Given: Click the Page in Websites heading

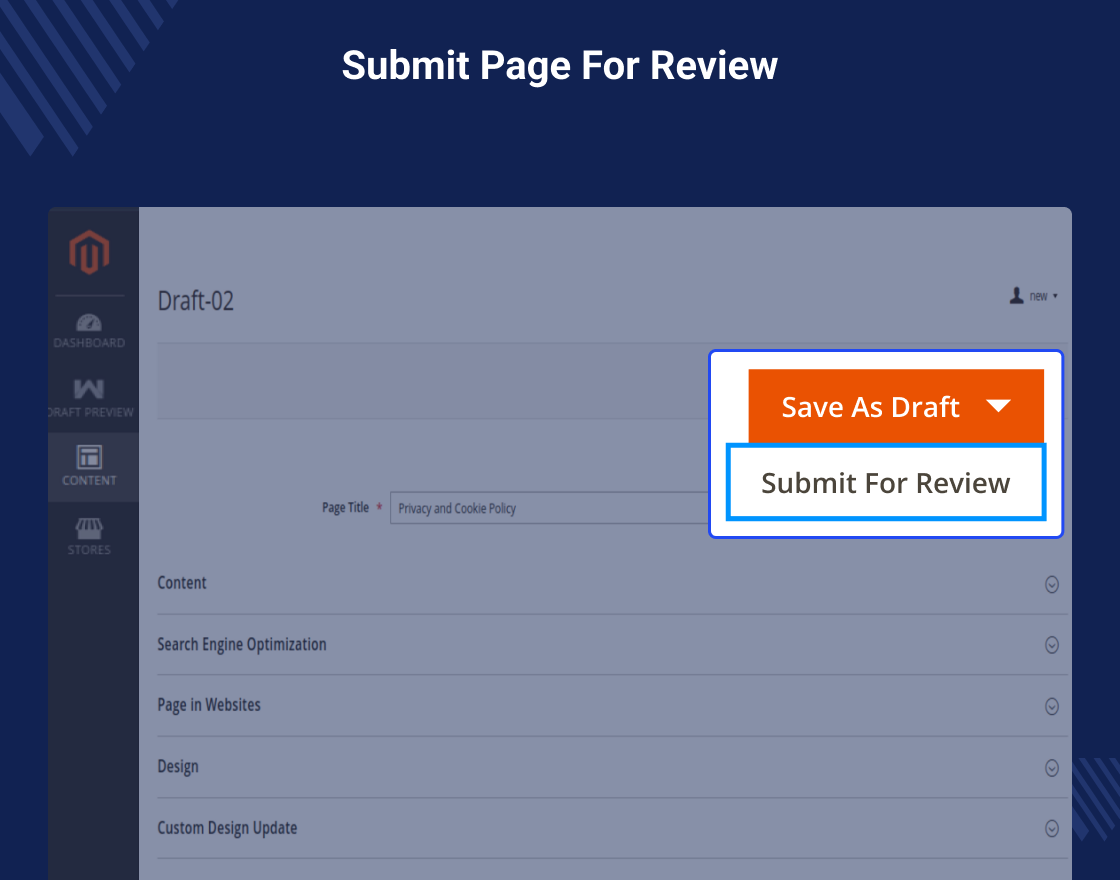Looking at the screenshot, I should click(209, 705).
